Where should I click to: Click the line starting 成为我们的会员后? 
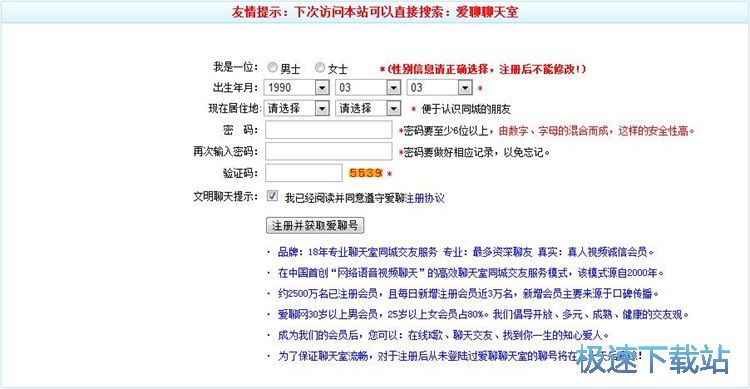[443, 335]
